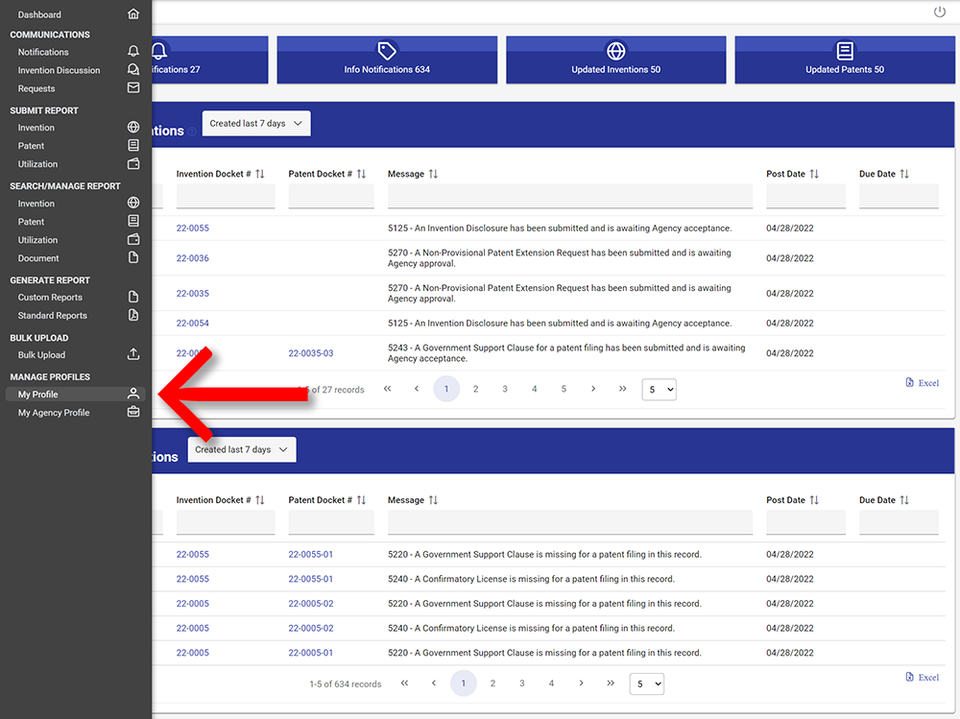Export first table to Excel
This screenshot has width=960, height=719.
point(922,383)
